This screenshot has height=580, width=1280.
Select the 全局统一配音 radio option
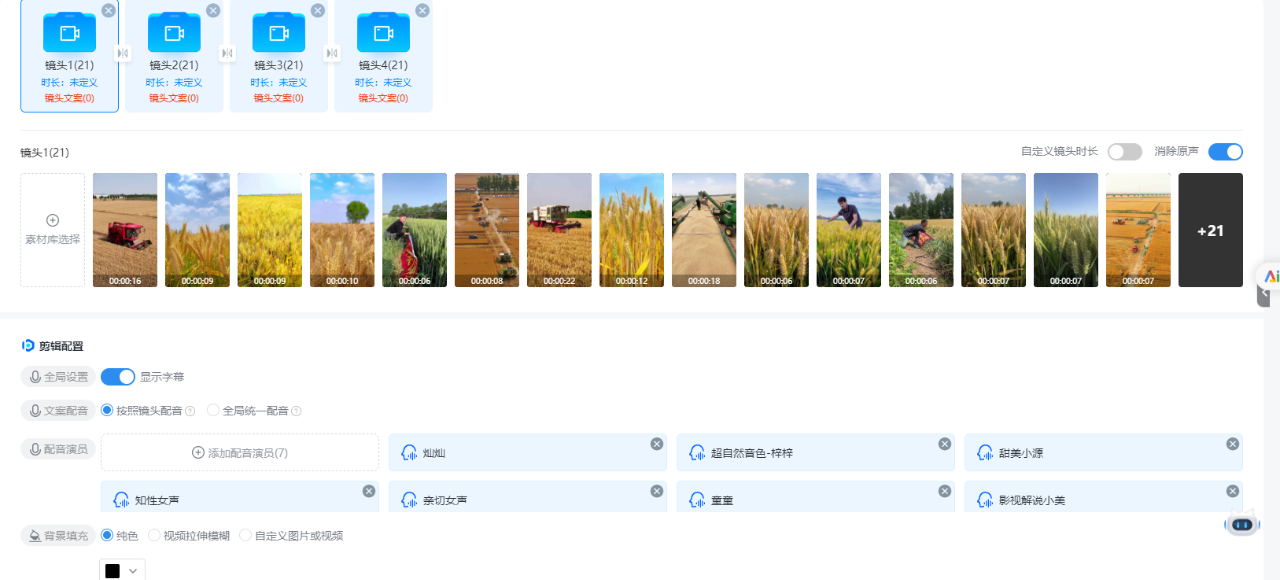pos(213,410)
